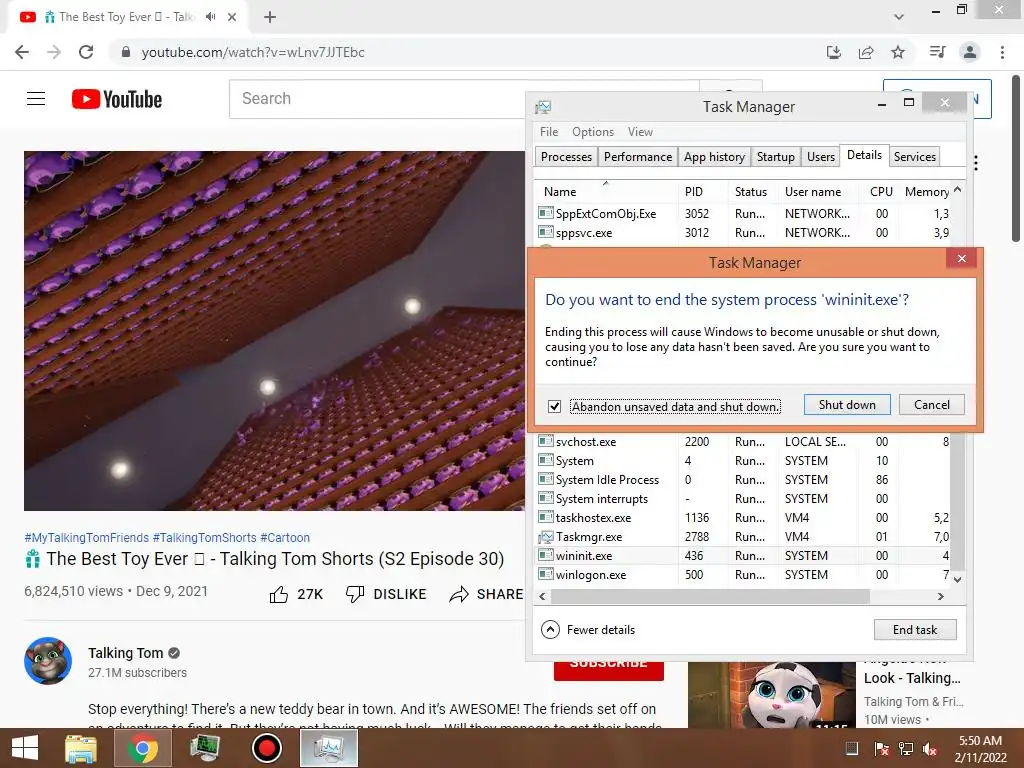The width and height of the screenshot is (1024, 768).
Task: Open a new browser tab
Action: point(270,17)
